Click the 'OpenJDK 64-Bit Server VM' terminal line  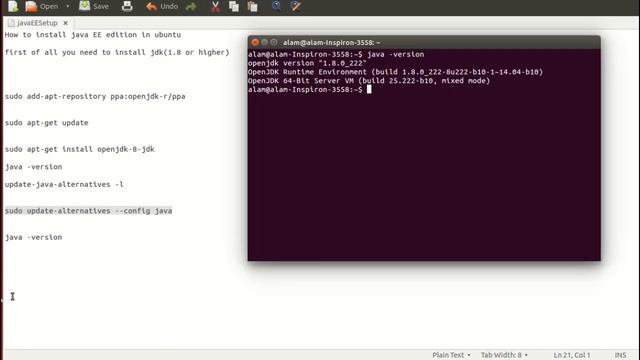(x=369, y=81)
